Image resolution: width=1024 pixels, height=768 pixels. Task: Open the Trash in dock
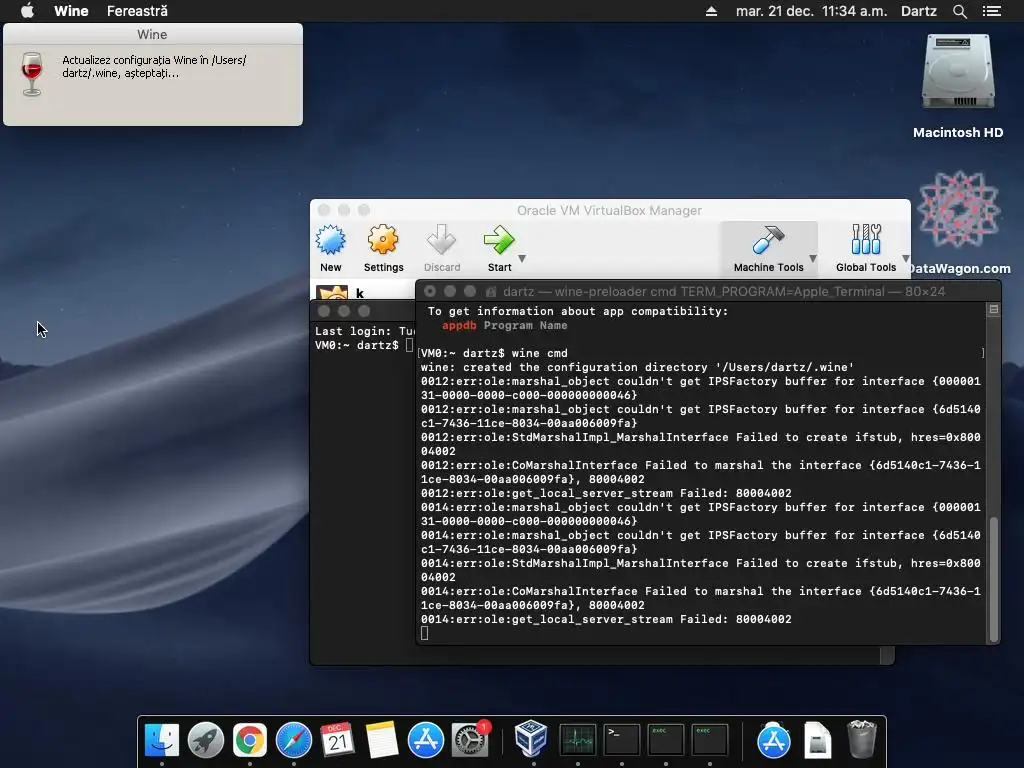861,739
